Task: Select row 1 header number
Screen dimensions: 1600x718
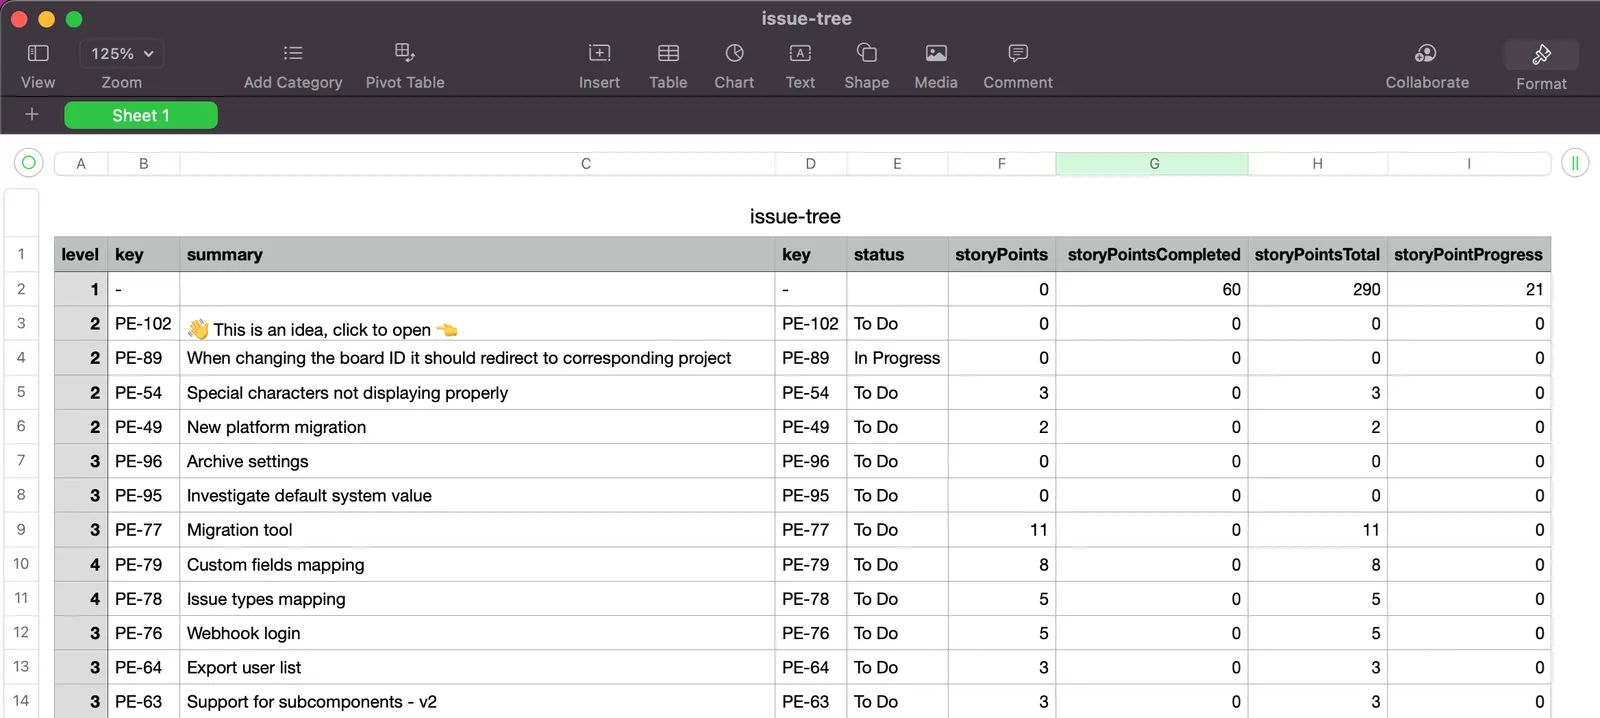Action: [x=21, y=254]
